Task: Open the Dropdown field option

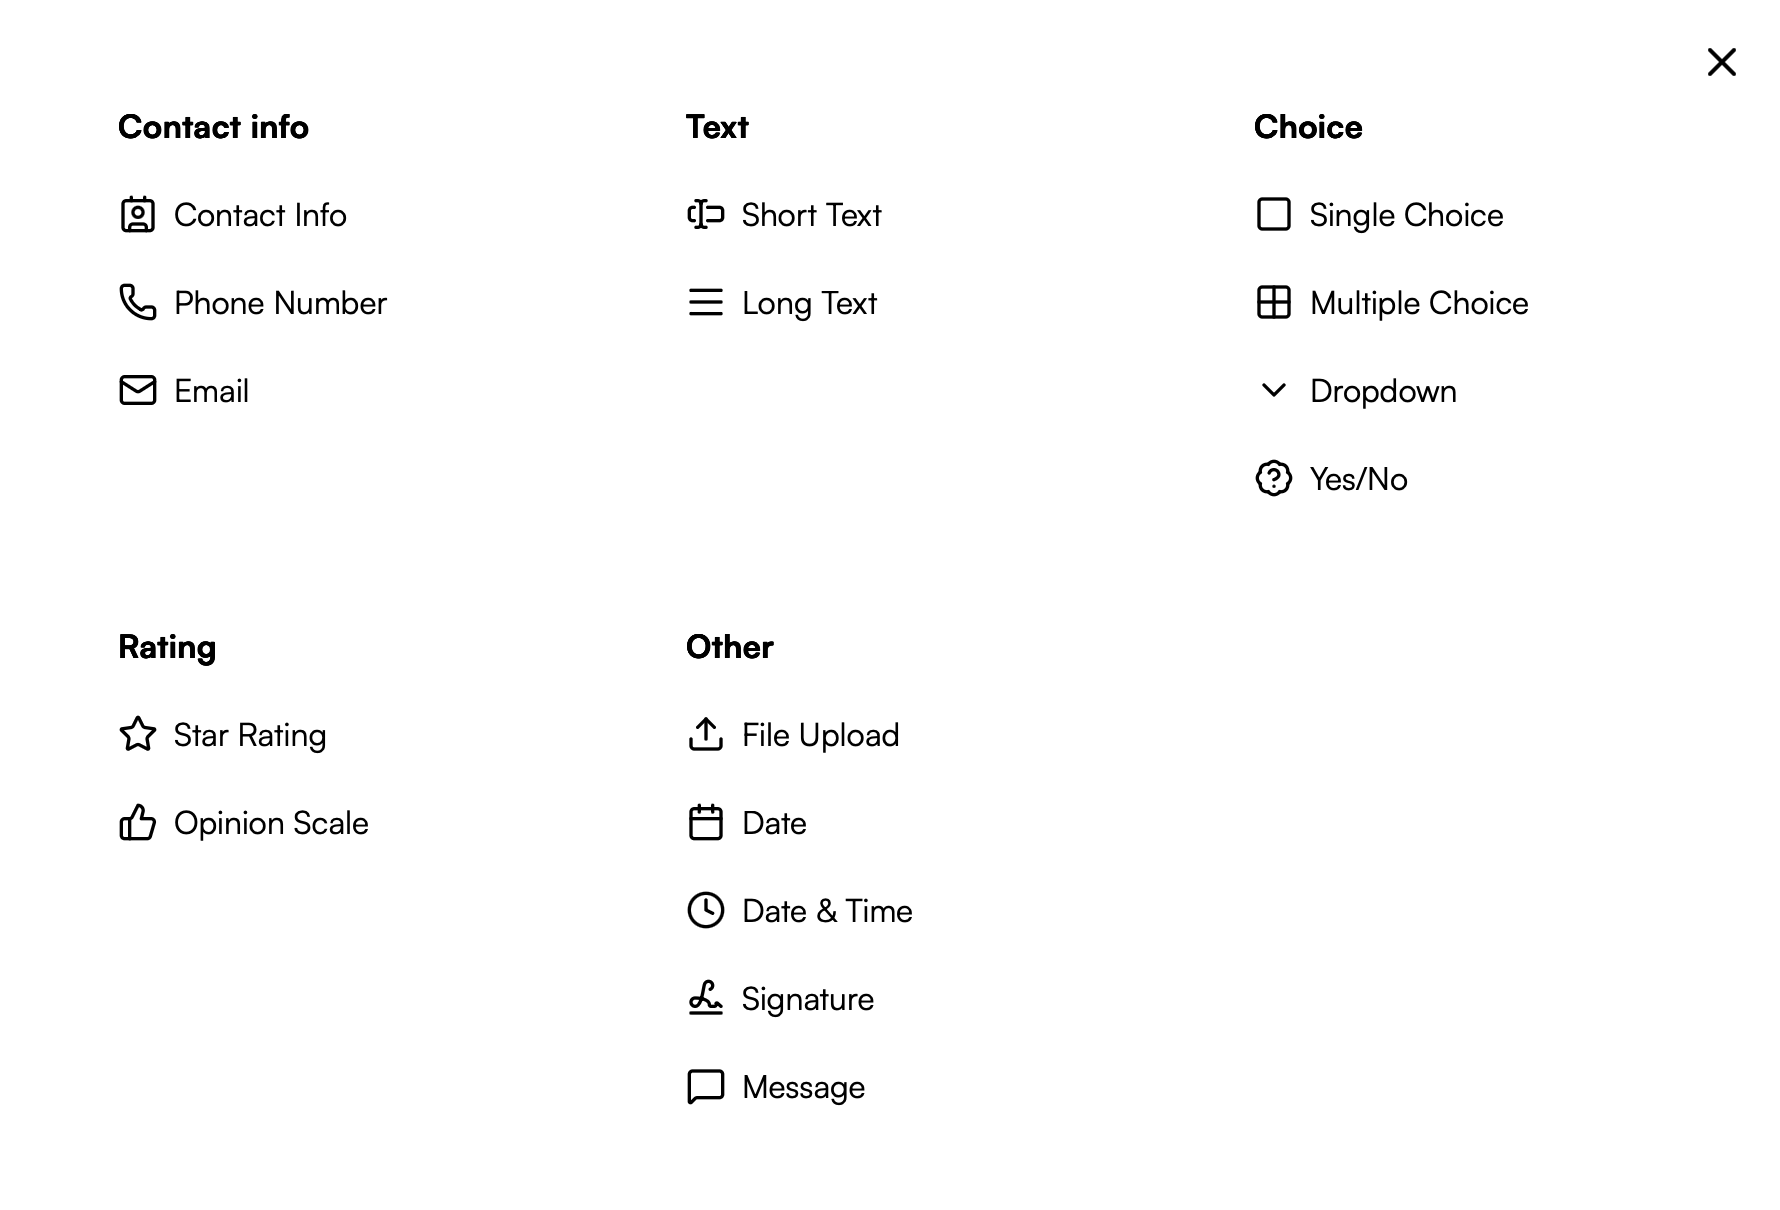Action: pos(1383,390)
